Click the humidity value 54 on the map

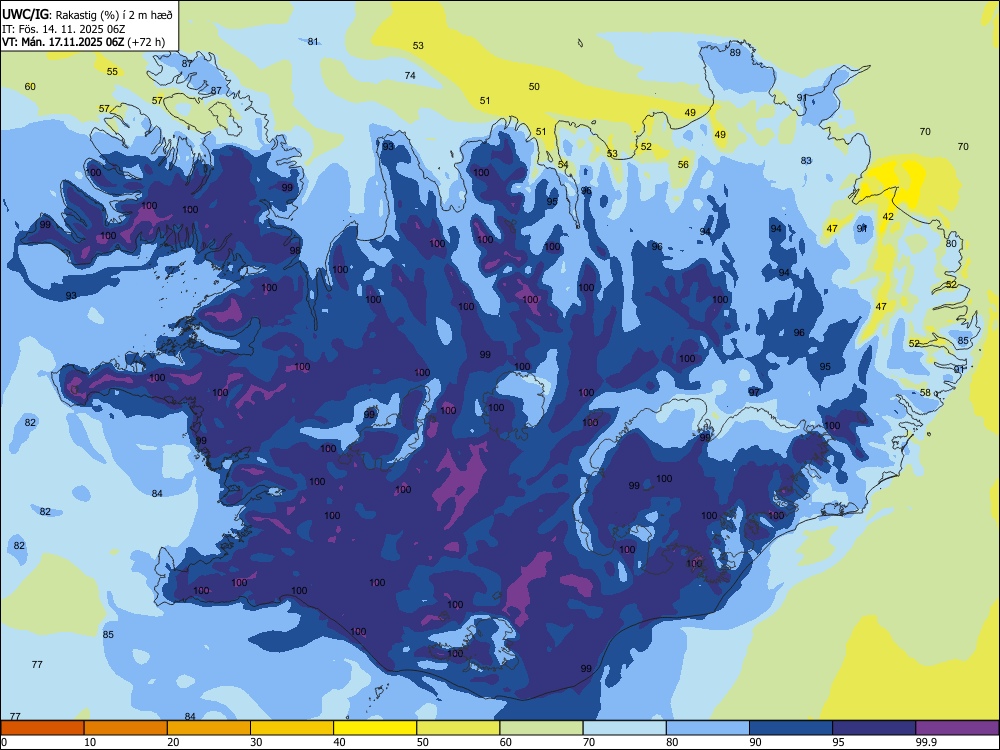point(562,164)
